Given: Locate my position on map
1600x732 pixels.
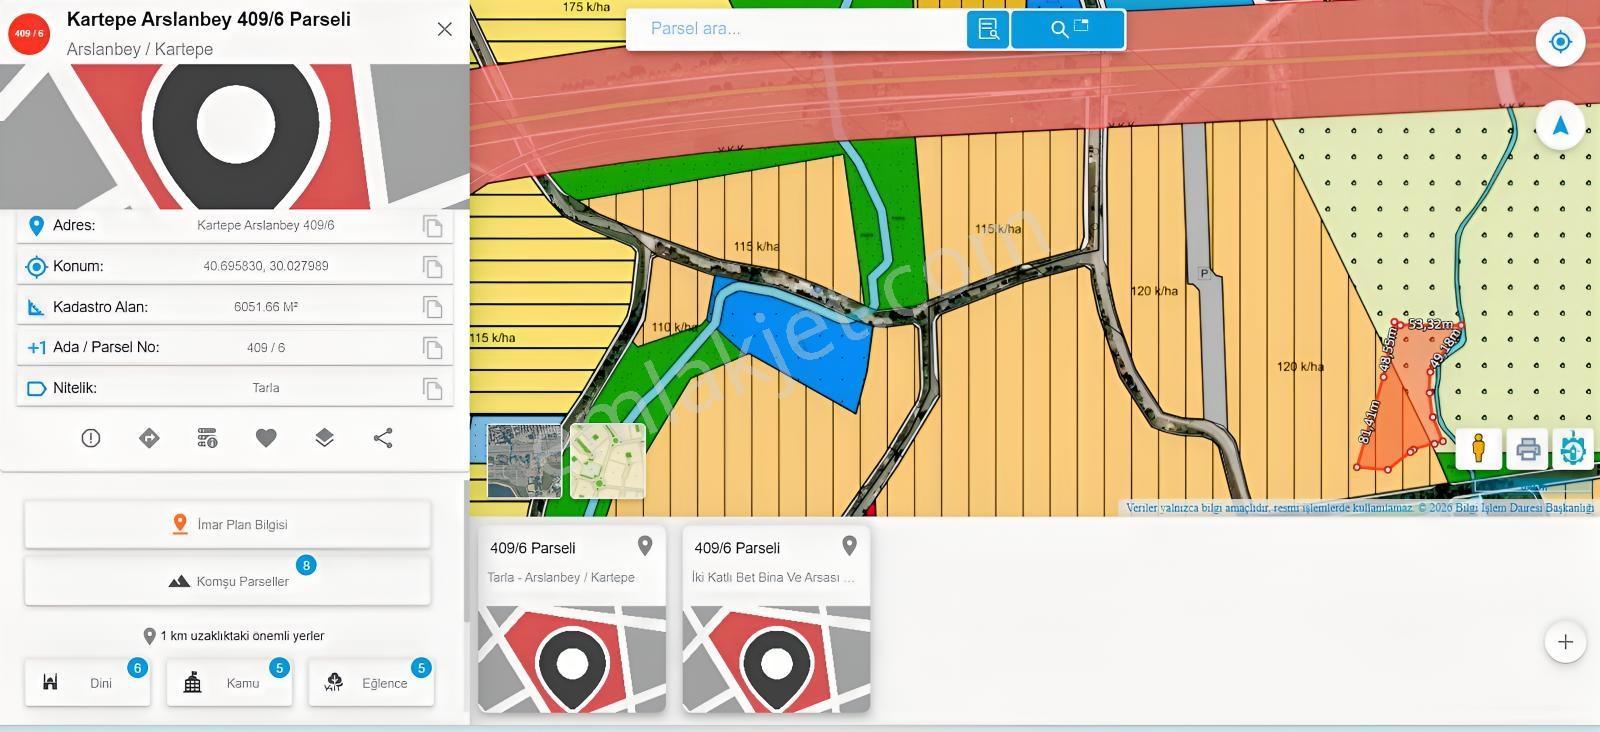Looking at the screenshot, I should pos(1560,42).
